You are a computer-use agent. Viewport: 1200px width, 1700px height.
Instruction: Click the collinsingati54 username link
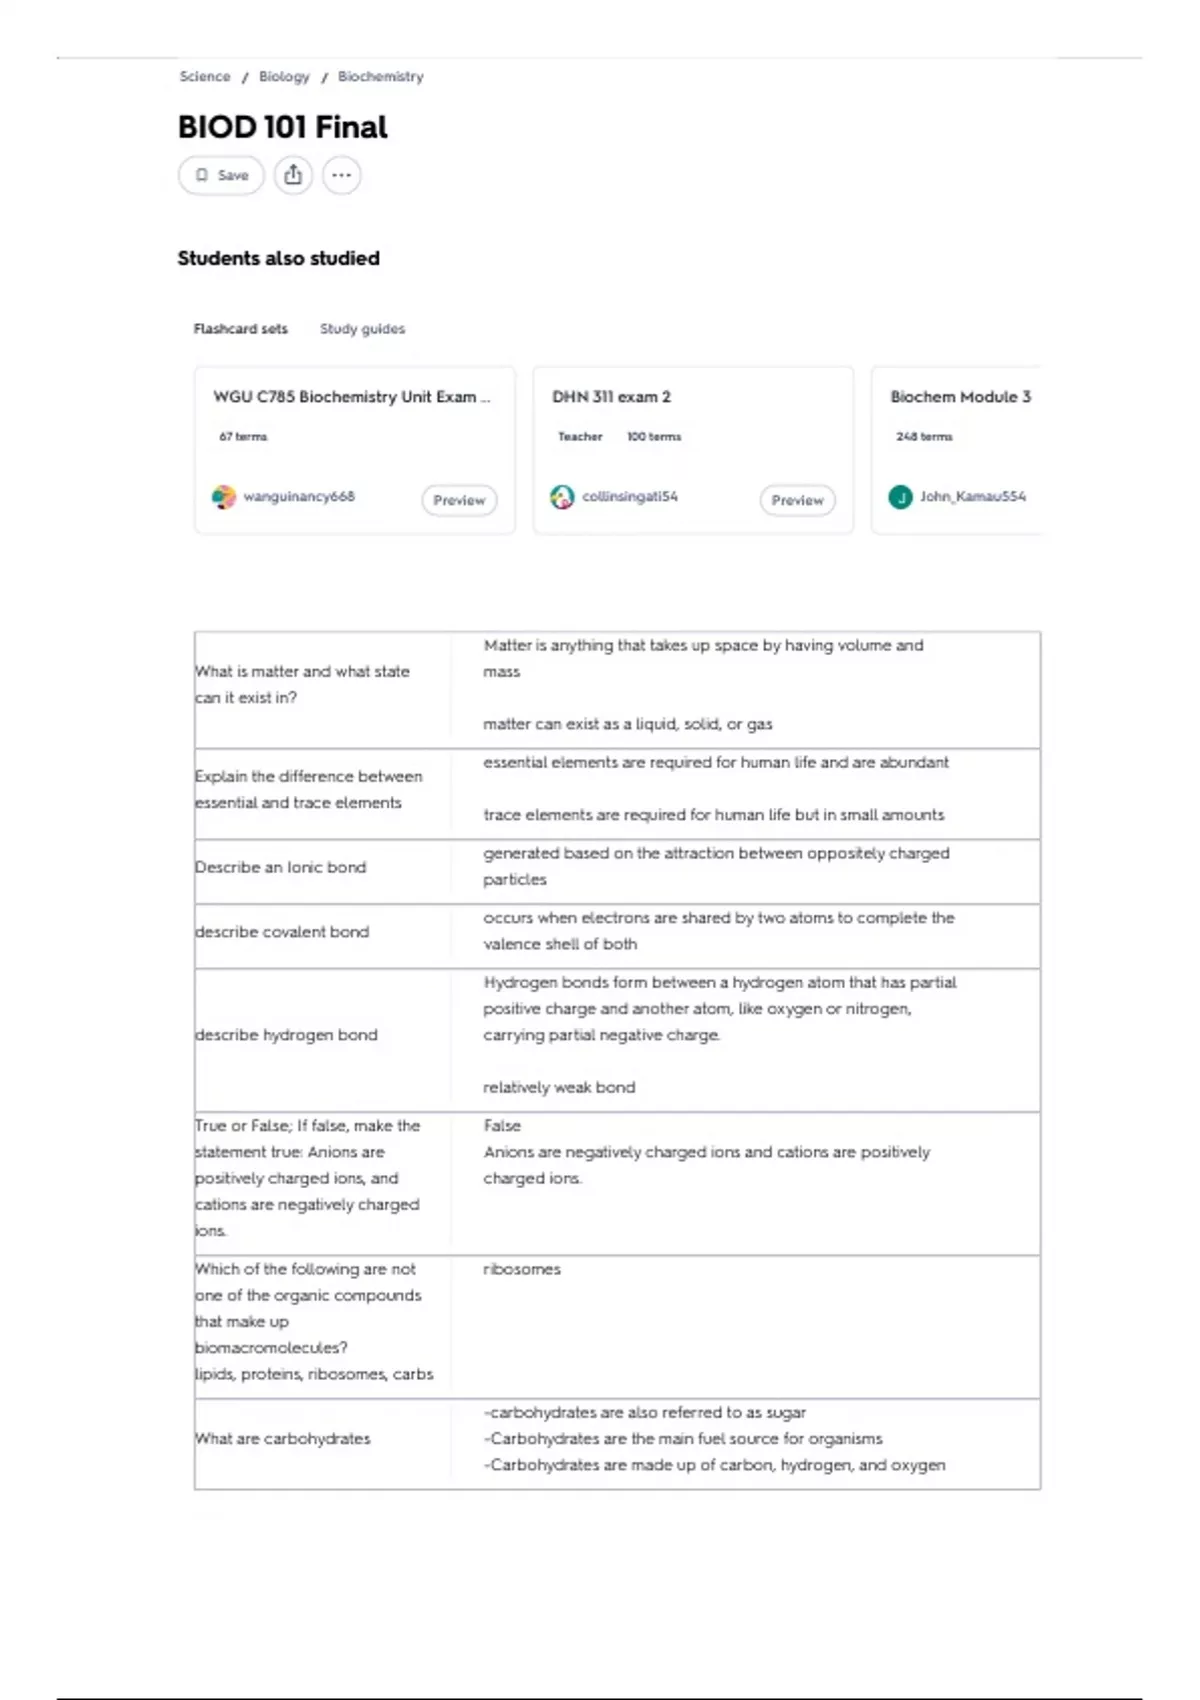[630, 496]
